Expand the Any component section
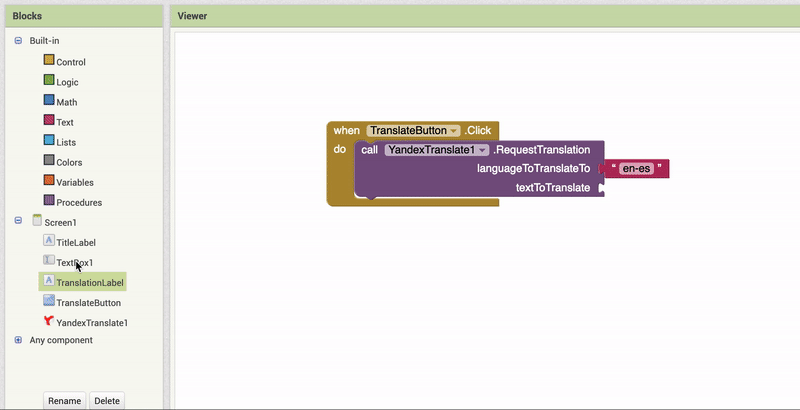The width and height of the screenshot is (800, 410). pos(18,340)
